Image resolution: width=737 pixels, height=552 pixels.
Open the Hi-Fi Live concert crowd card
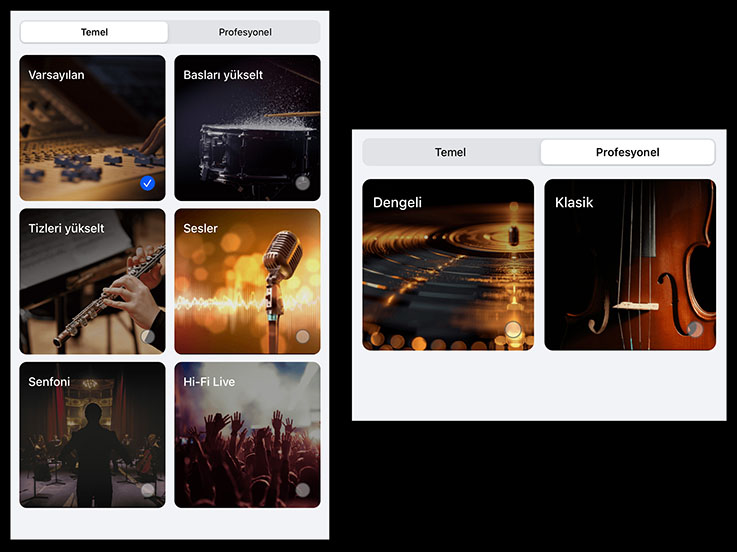[x=247, y=434]
